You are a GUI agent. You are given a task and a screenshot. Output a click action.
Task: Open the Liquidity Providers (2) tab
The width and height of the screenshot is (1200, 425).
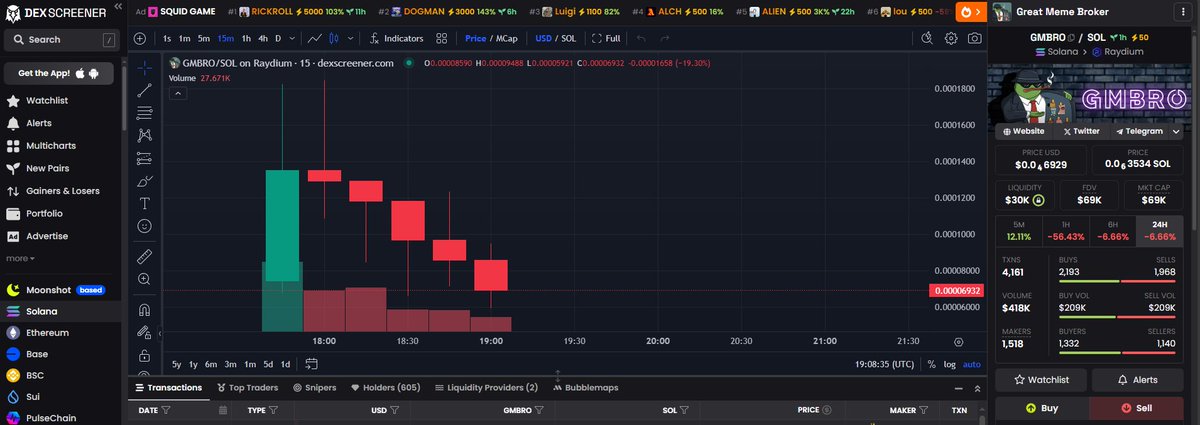click(x=486, y=387)
